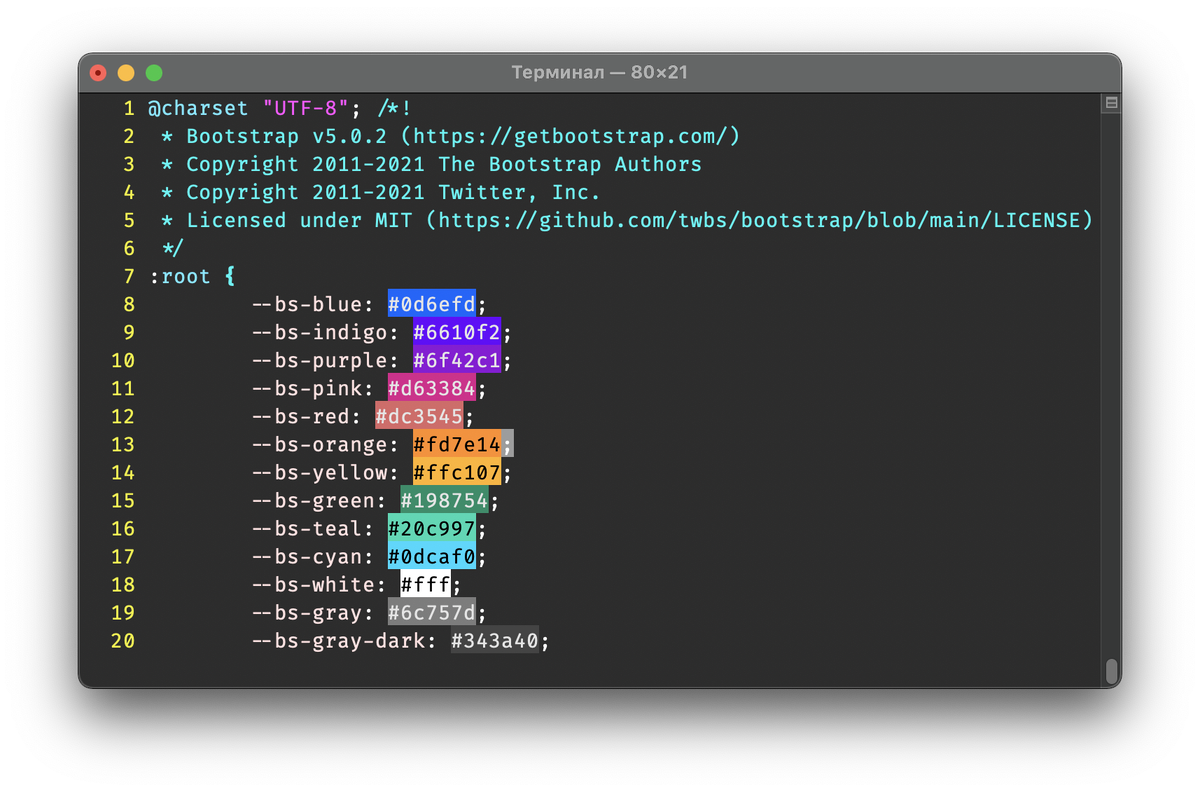Viewport: 1200px width, 792px height.
Task: Click the pink #d63384 color value
Action: tap(432, 388)
